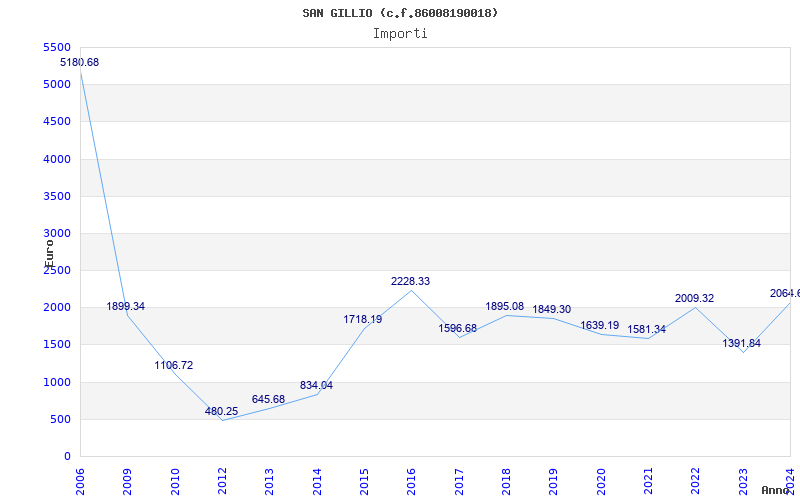Select the Importi subtitle text
Viewport: 800px width, 500px height.
click(400, 33)
